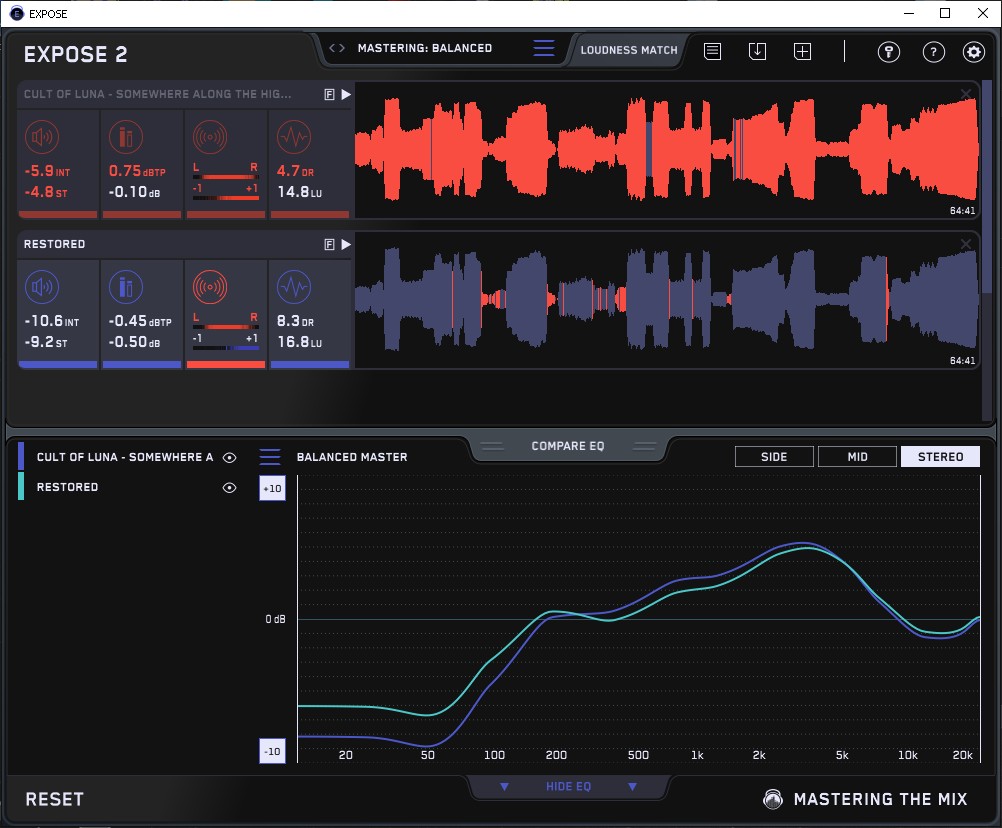Collapse the panel with Hide EQ
Image resolution: width=1002 pixels, height=828 pixels.
coord(568,787)
